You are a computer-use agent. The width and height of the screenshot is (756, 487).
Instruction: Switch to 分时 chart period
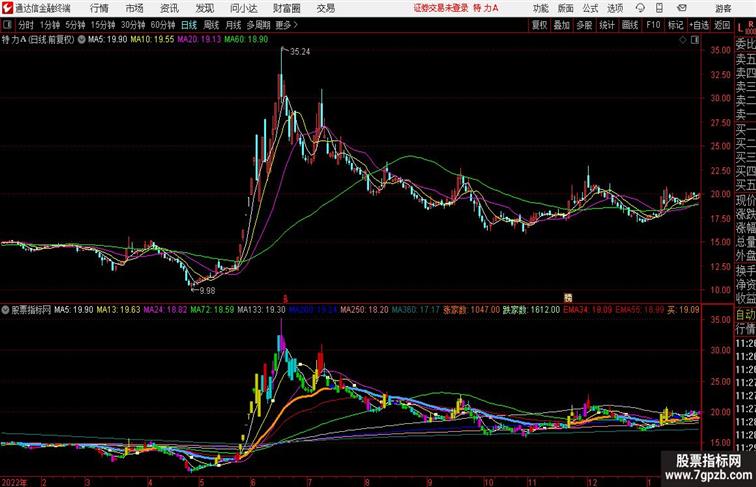pyautogui.click(x=26, y=25)
